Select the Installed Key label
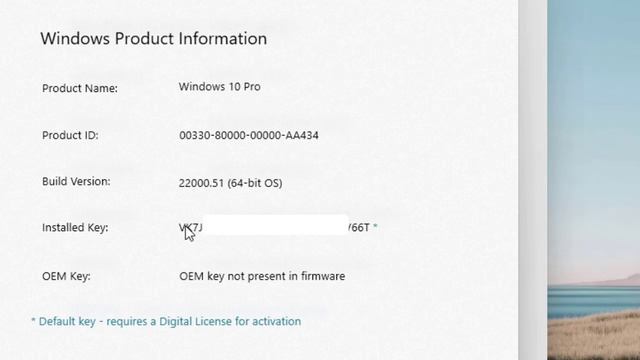This screenshot has width=640, height=360. pos(75,227)
